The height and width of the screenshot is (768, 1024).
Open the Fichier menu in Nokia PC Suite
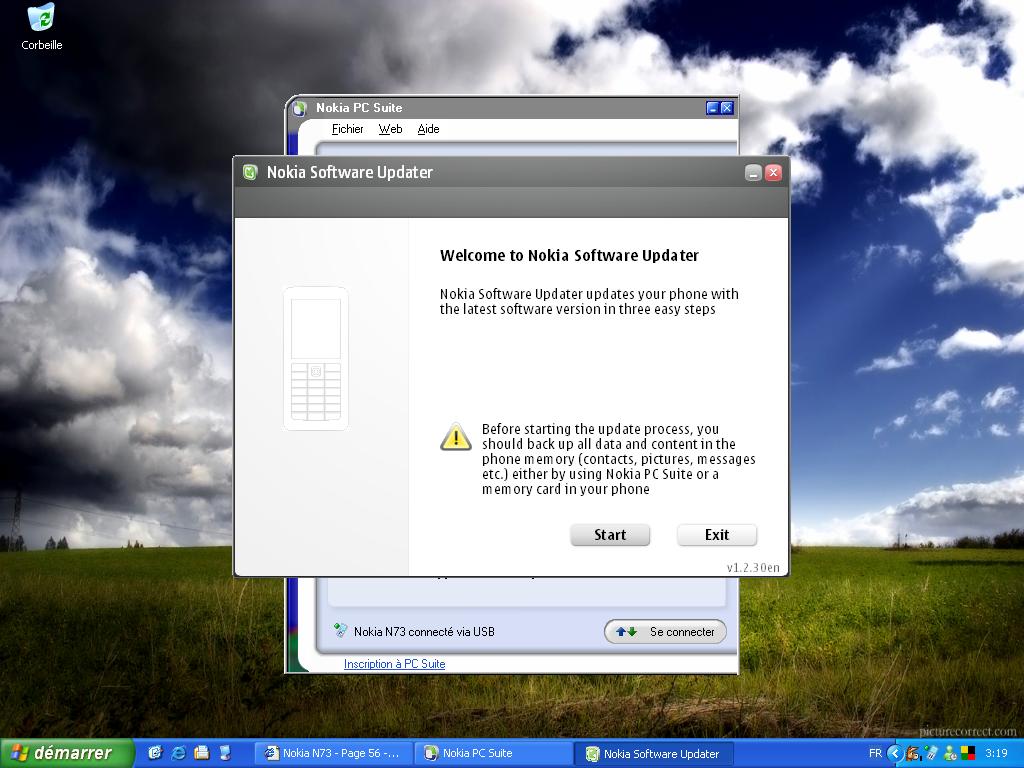(347, 129)
